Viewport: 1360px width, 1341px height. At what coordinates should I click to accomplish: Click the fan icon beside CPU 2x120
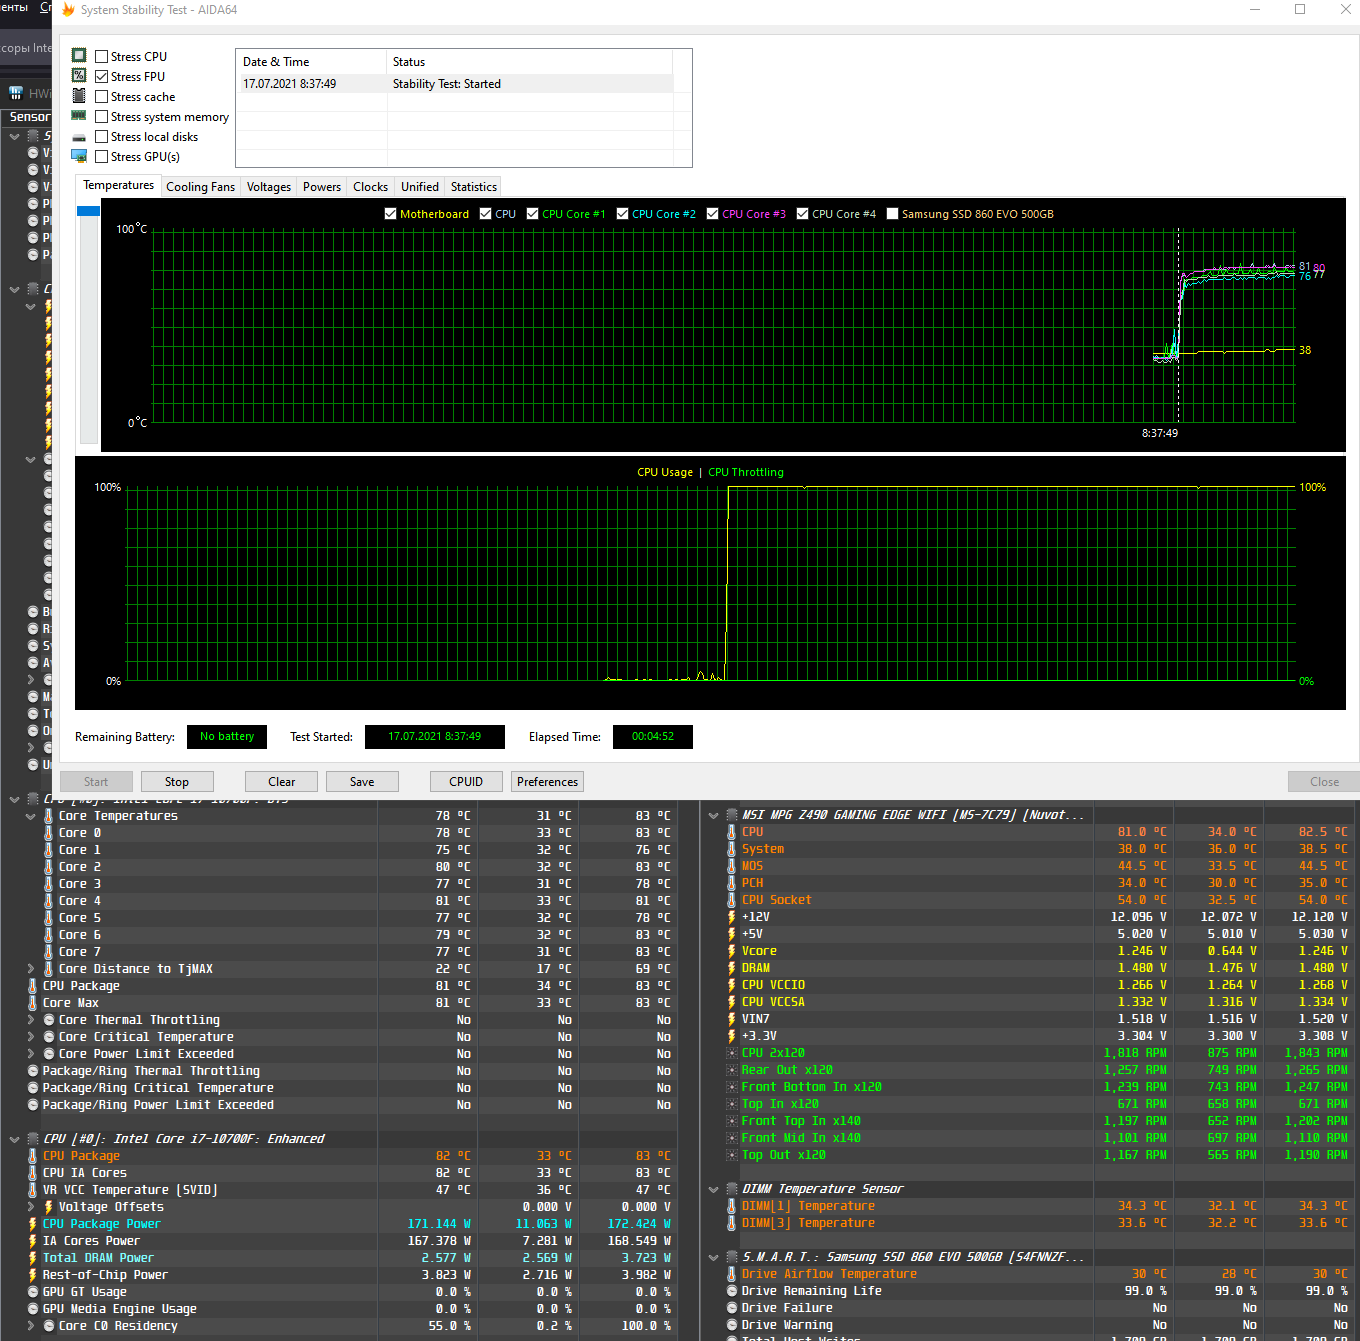coord(732,1053)
